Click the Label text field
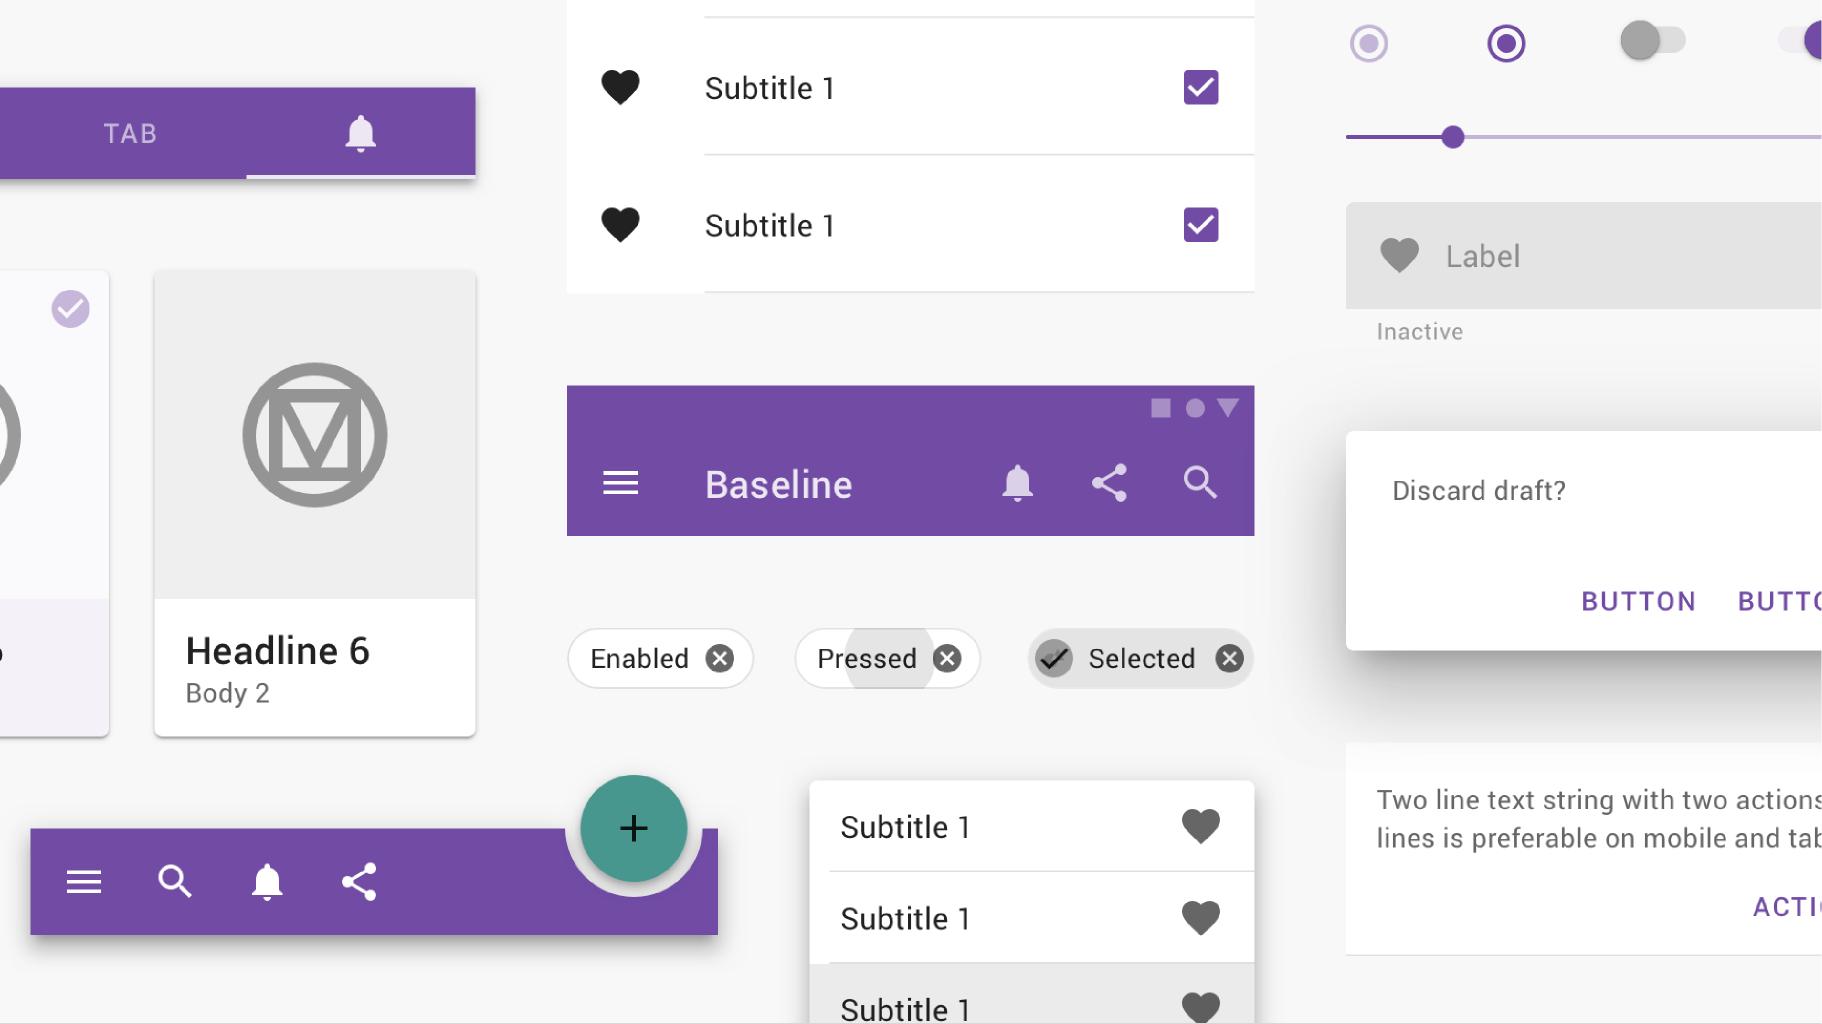The height and width of the screenshot is (1024, 1822). [x=1600, y=256]
